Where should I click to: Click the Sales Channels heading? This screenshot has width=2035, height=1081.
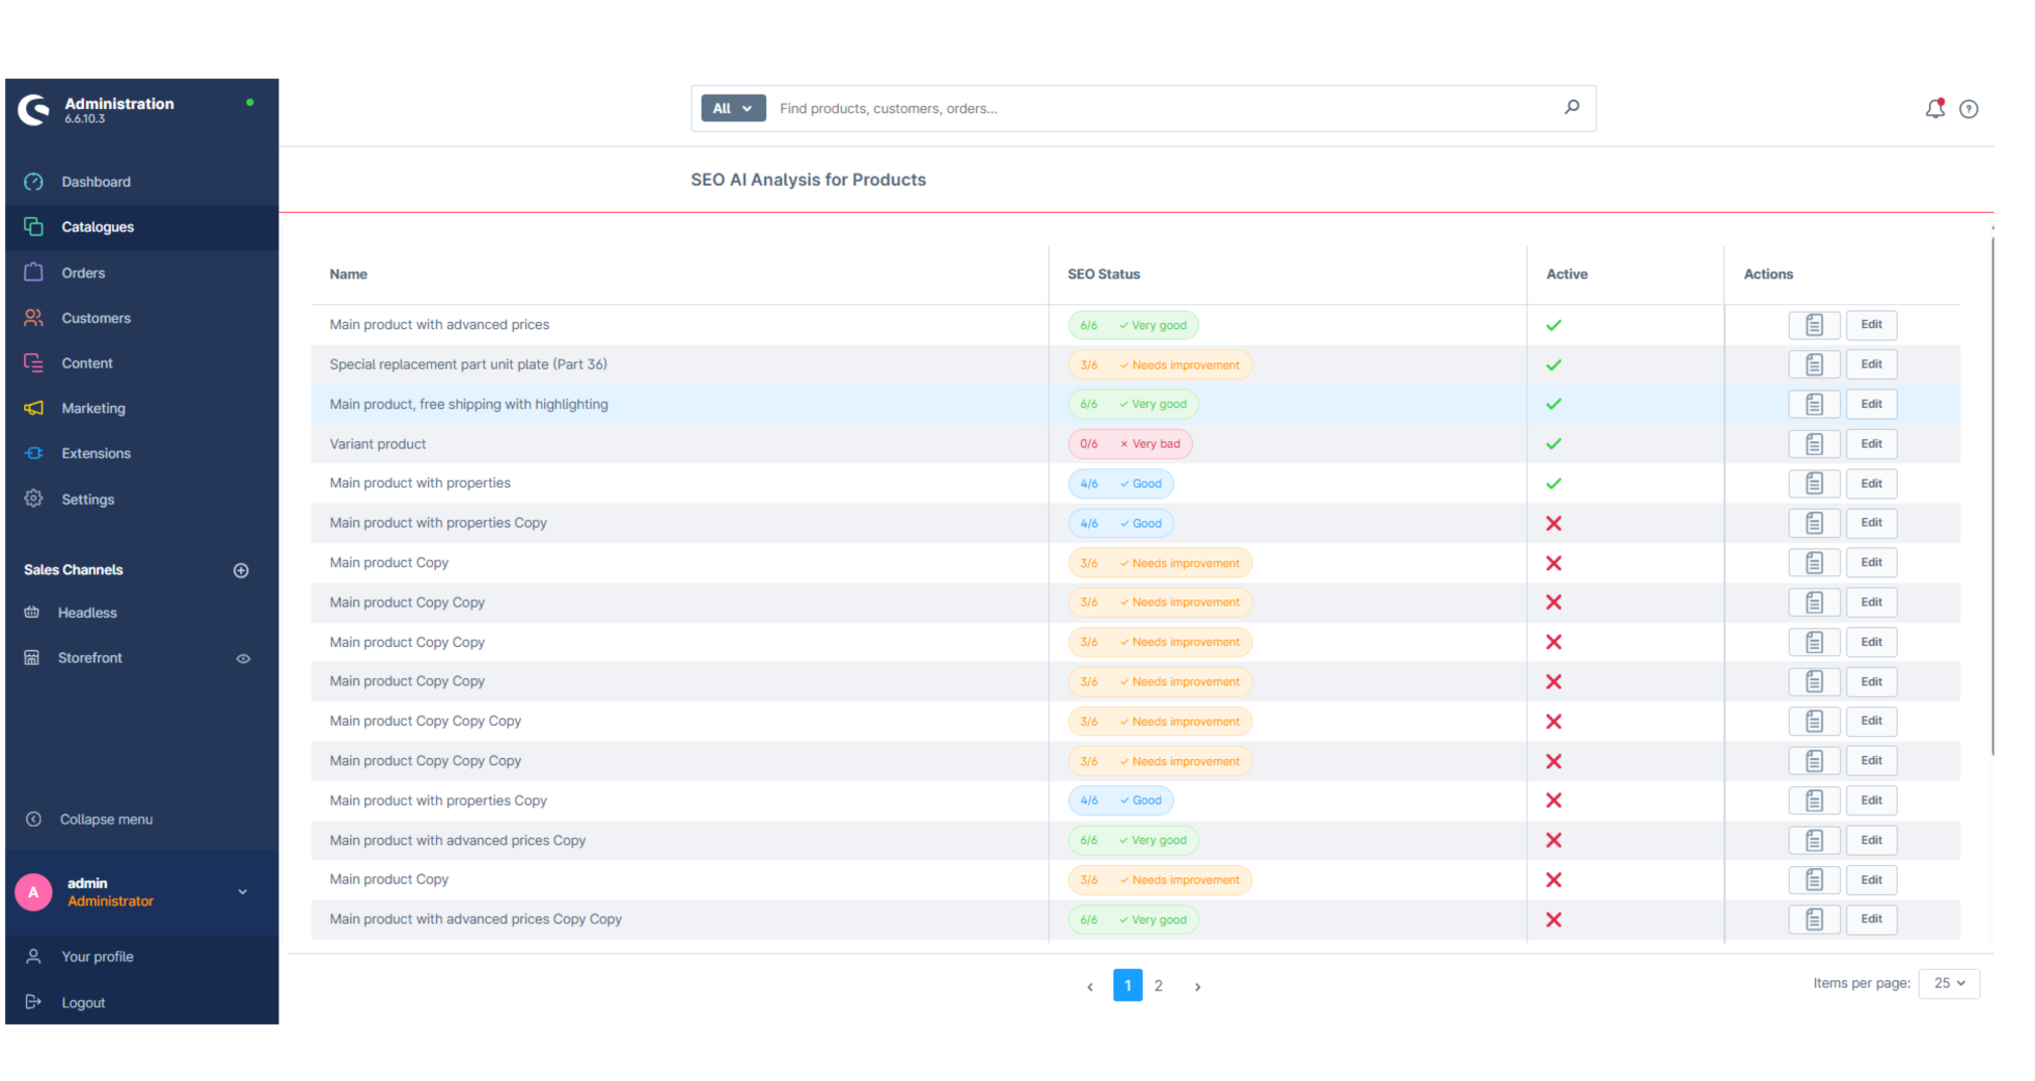[x=73, y=570]
